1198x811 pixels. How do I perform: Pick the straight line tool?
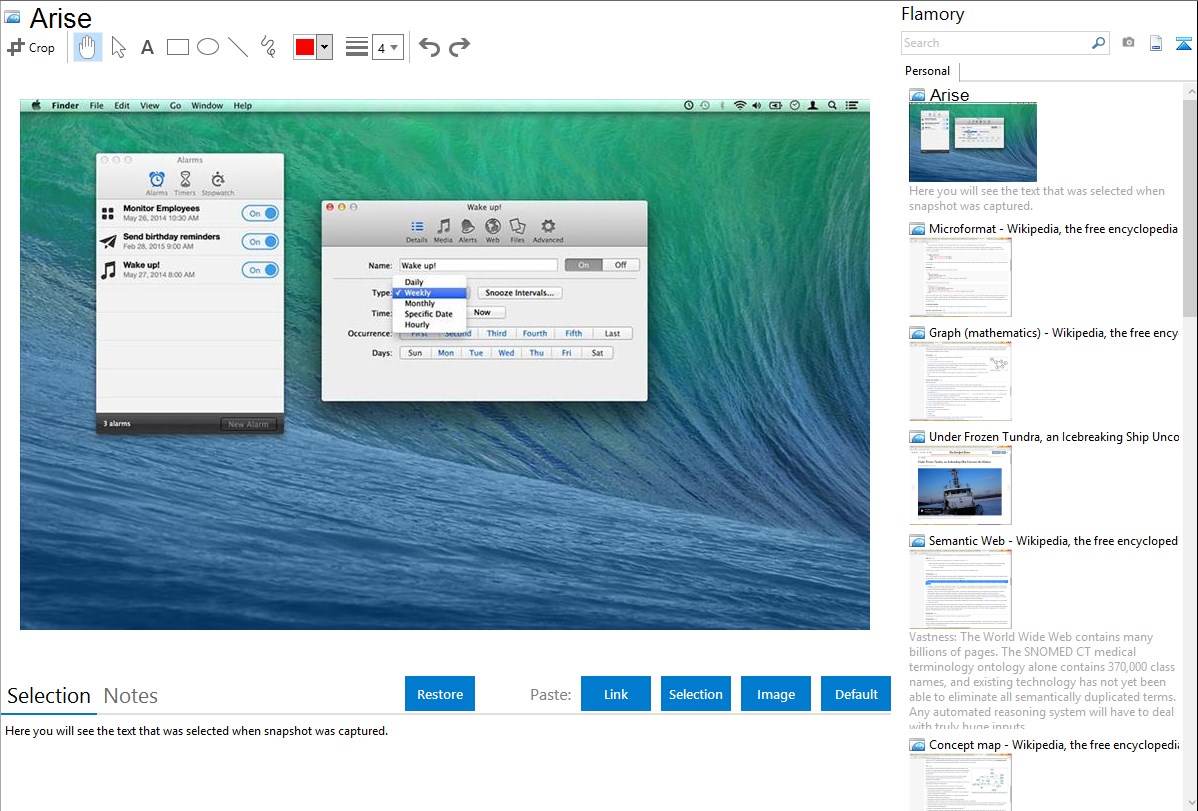point(238,47)
